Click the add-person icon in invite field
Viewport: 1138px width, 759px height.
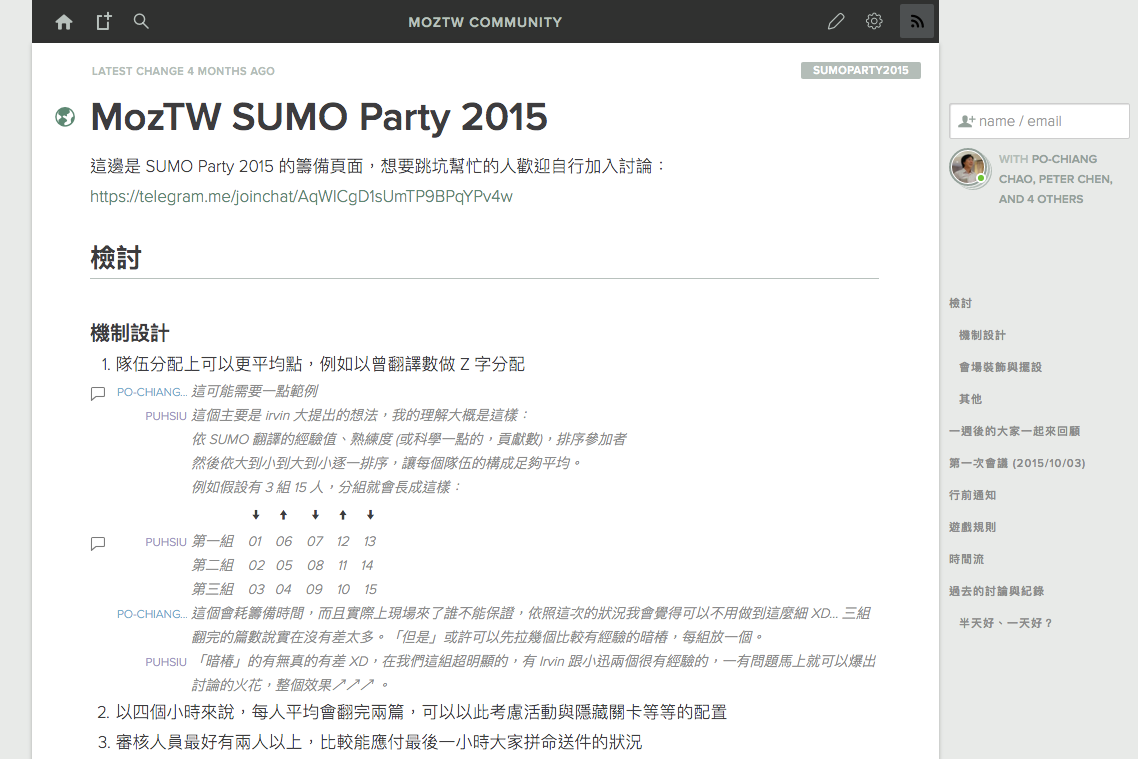click(966, 121)
